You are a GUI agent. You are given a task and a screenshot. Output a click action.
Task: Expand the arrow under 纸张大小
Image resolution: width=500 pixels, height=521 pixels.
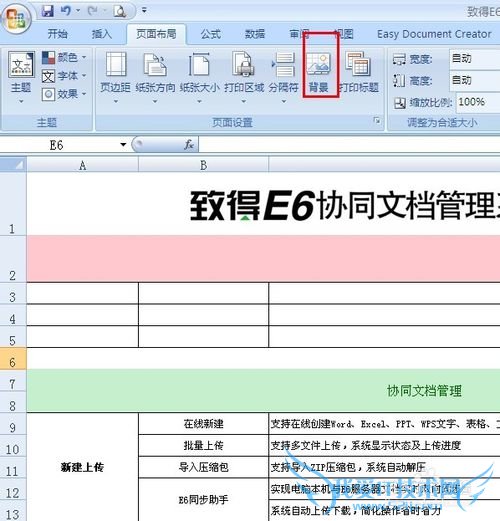click(x=199, y=101)
